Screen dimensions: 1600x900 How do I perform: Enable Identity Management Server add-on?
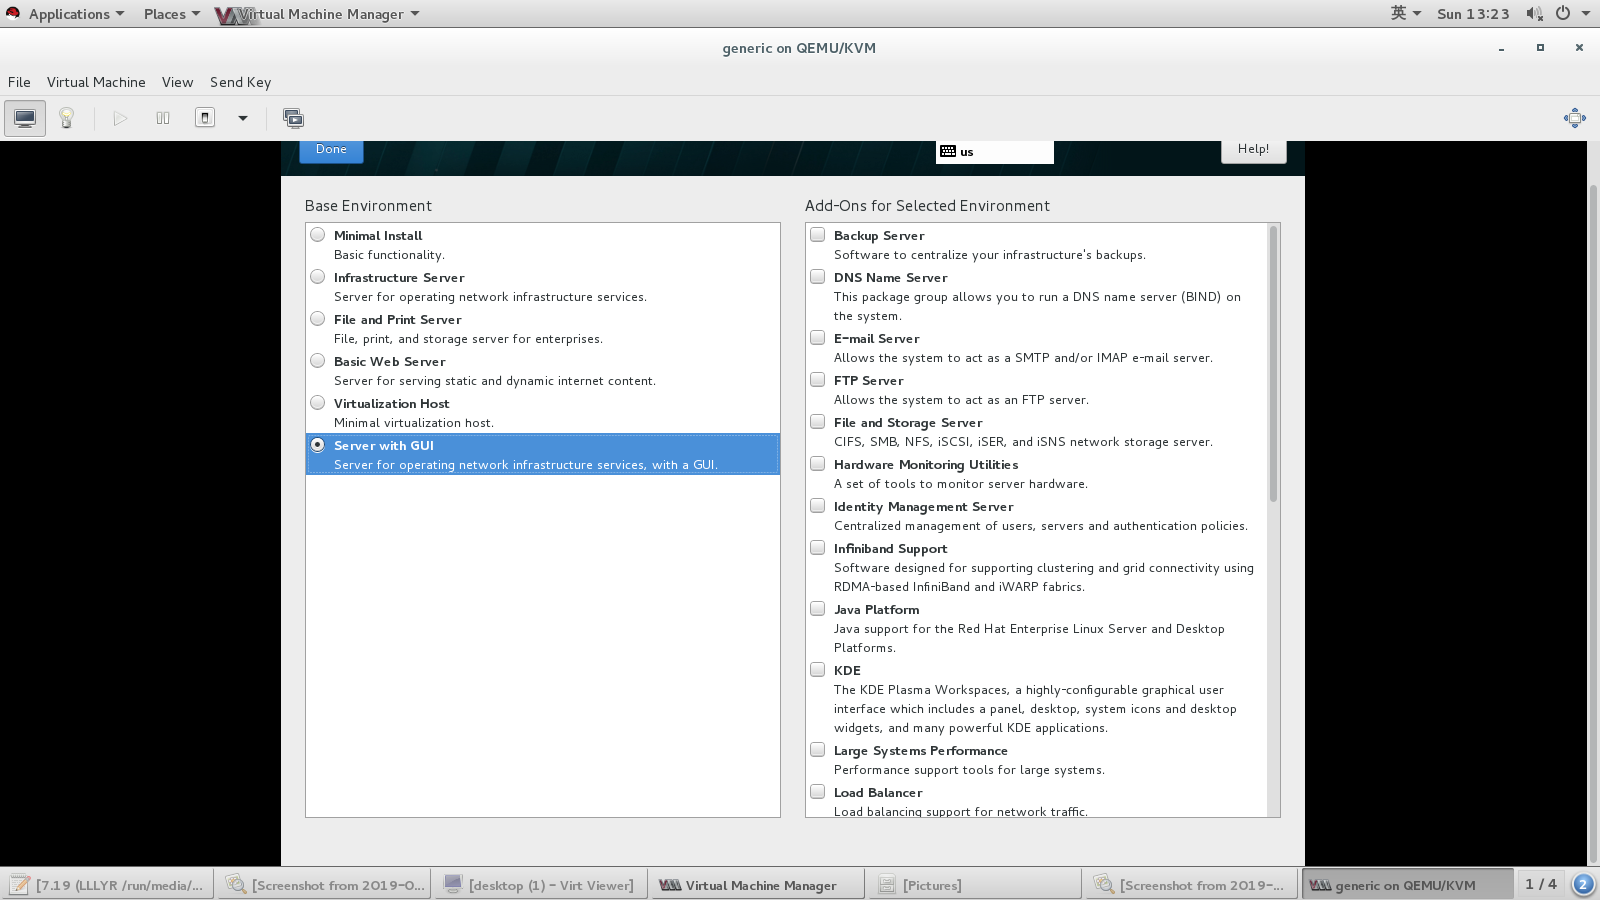[x=817, y=506]
